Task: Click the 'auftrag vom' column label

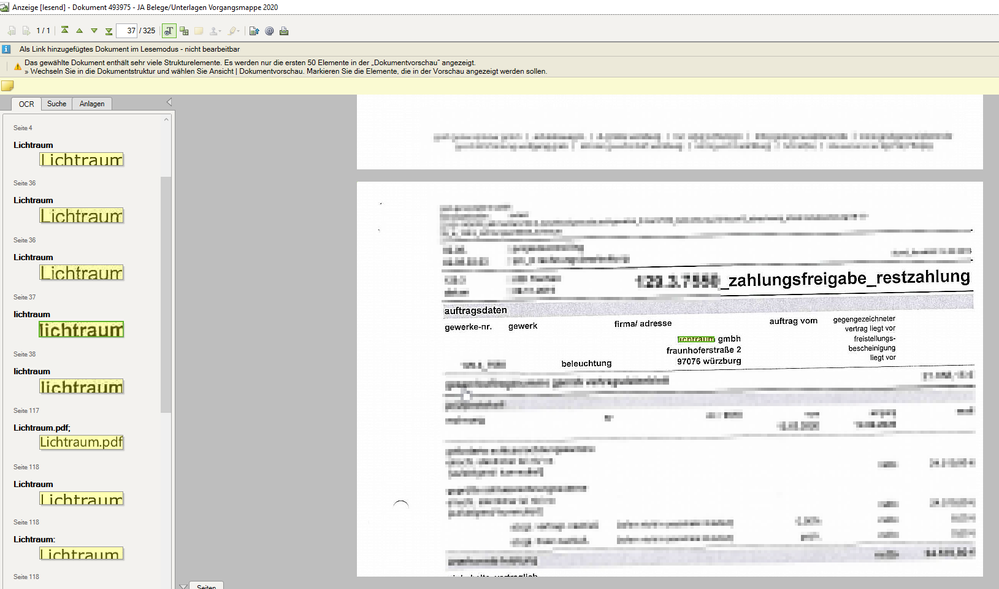Action: 793,321
